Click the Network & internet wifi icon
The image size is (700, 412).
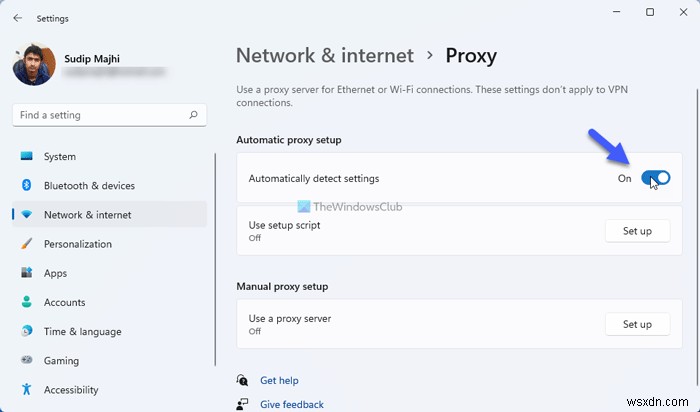coord(25,215)
